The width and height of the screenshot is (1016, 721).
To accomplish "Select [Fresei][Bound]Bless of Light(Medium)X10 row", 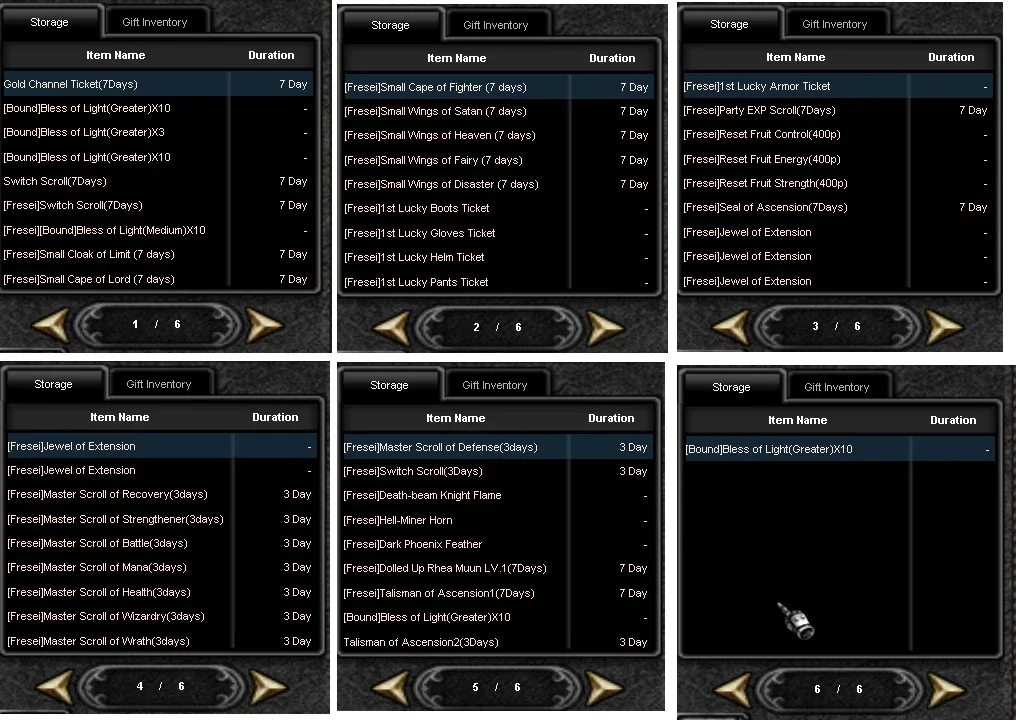I will point(158,230).
